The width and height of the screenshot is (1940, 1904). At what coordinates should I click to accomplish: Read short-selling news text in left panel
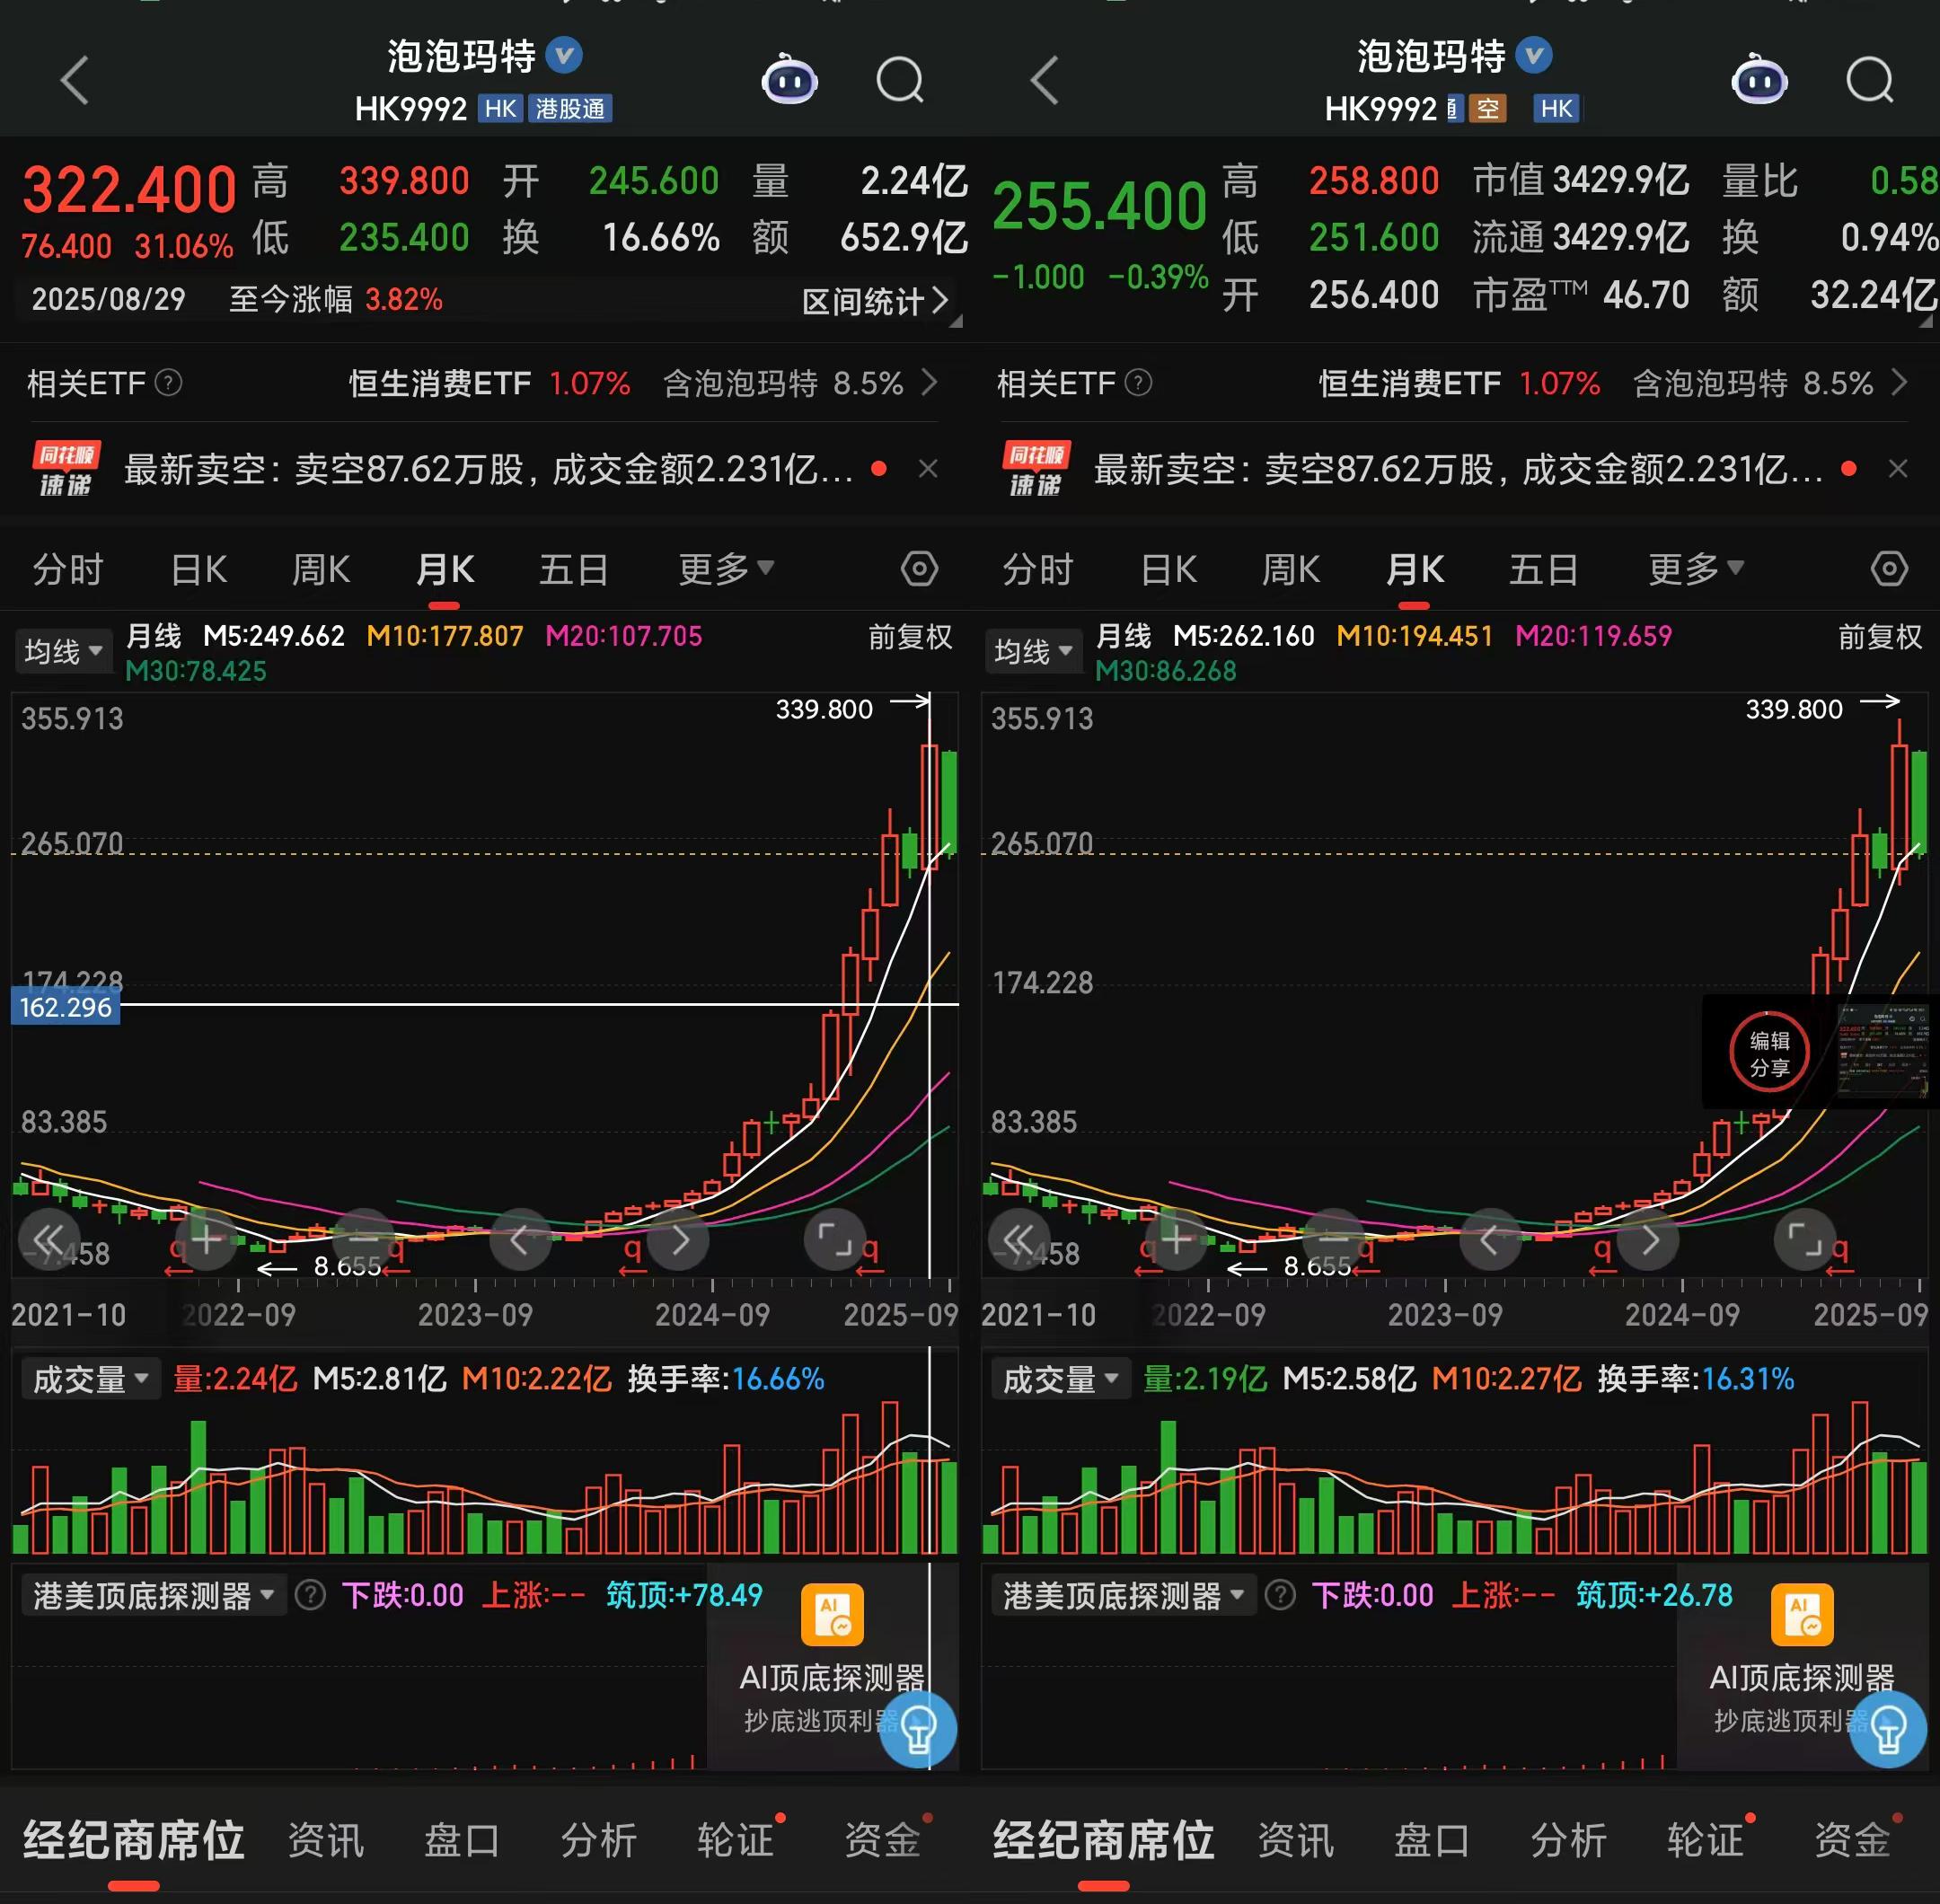click(488, 469)
